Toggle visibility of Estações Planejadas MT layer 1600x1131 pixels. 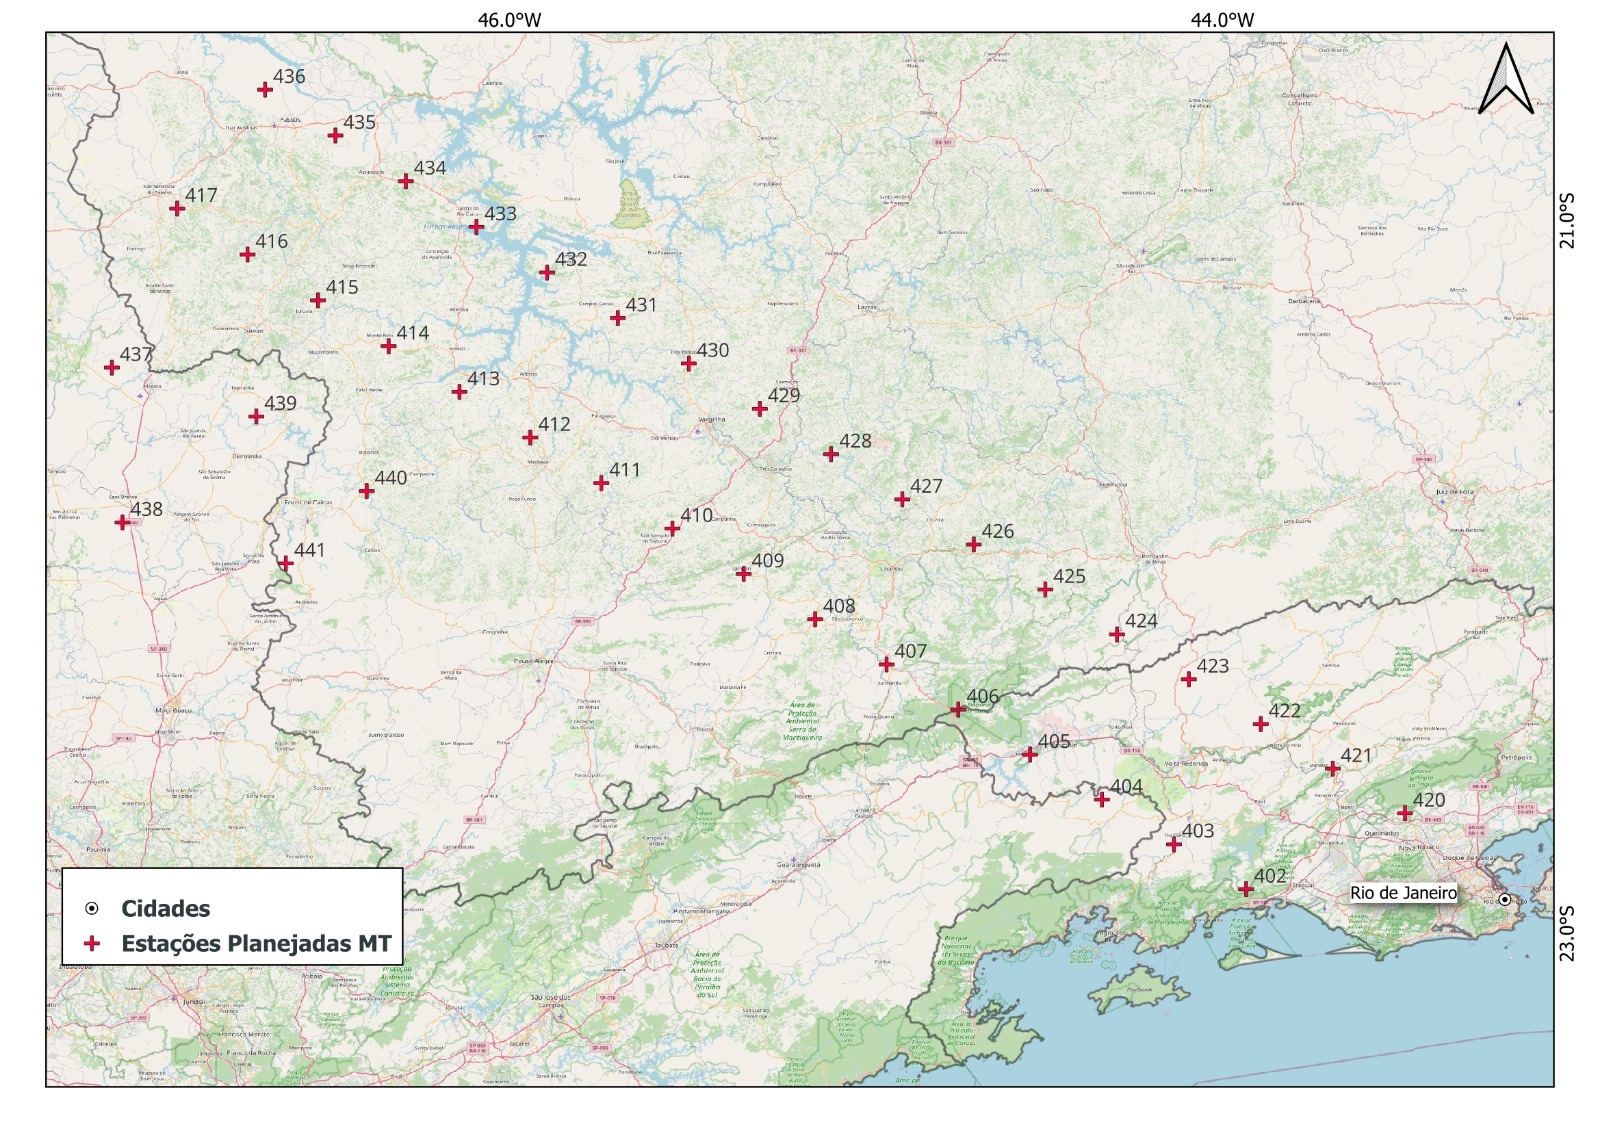tap(255, 942)
